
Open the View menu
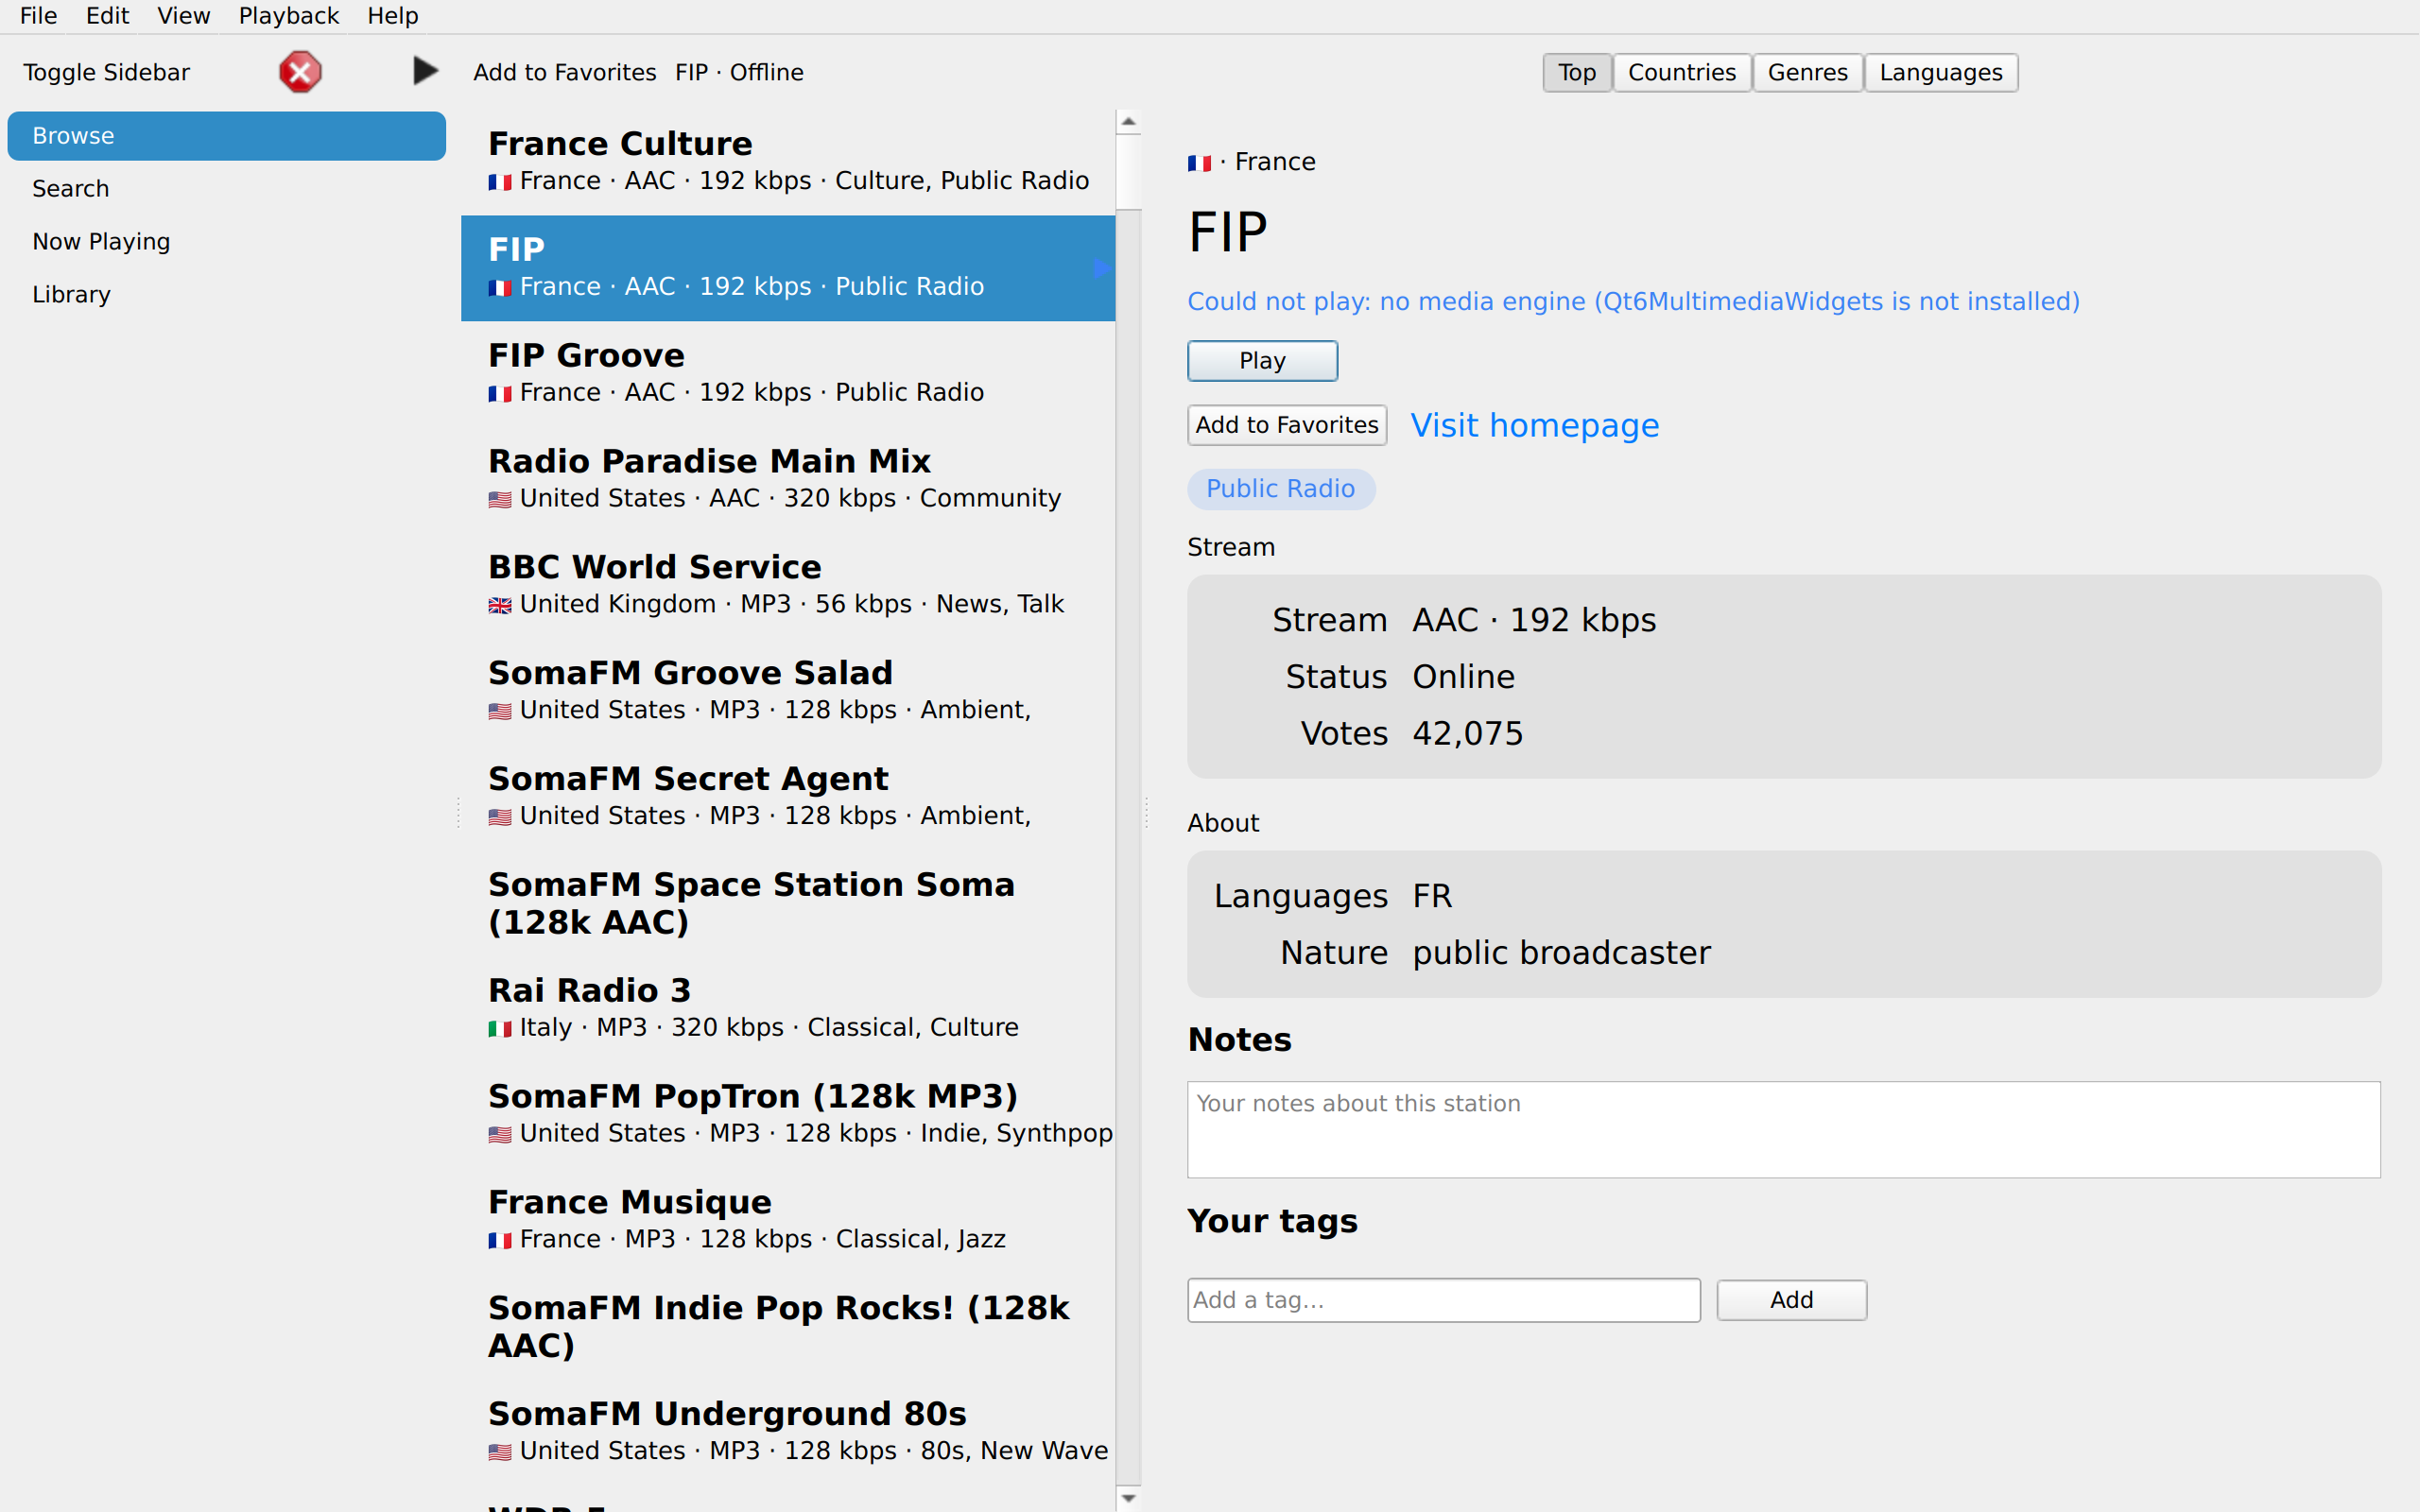click(184, 16)
